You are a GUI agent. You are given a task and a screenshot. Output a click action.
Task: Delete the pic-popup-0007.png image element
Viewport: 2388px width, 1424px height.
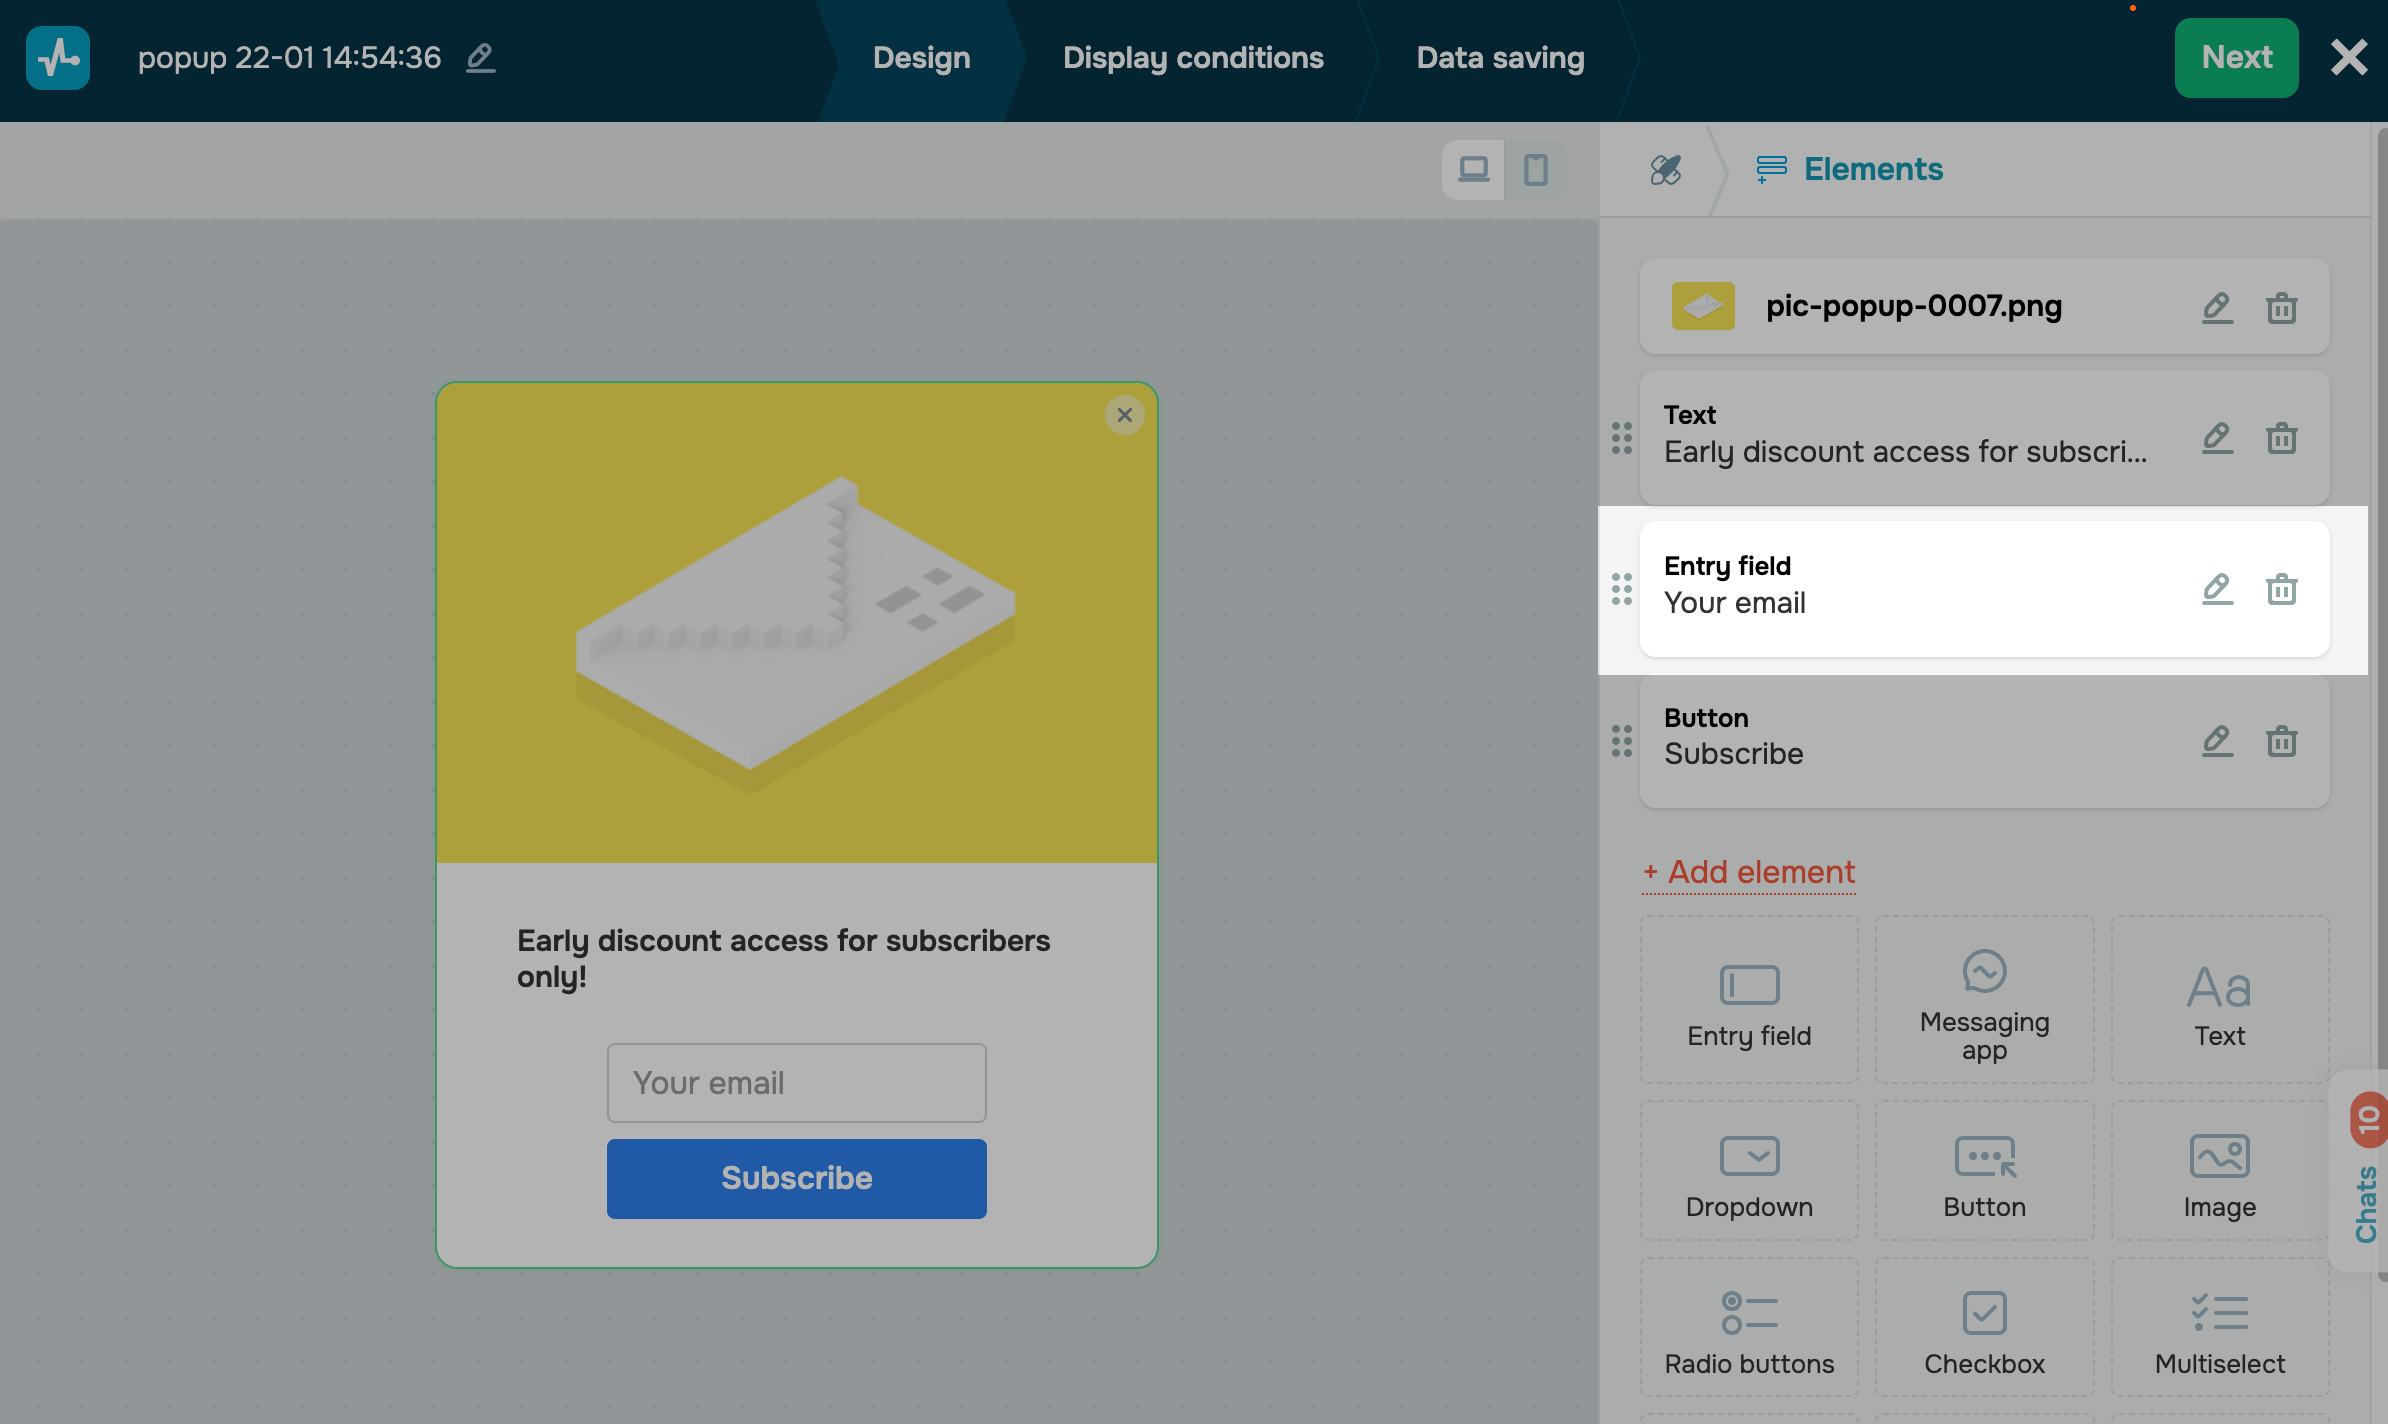2281,307
